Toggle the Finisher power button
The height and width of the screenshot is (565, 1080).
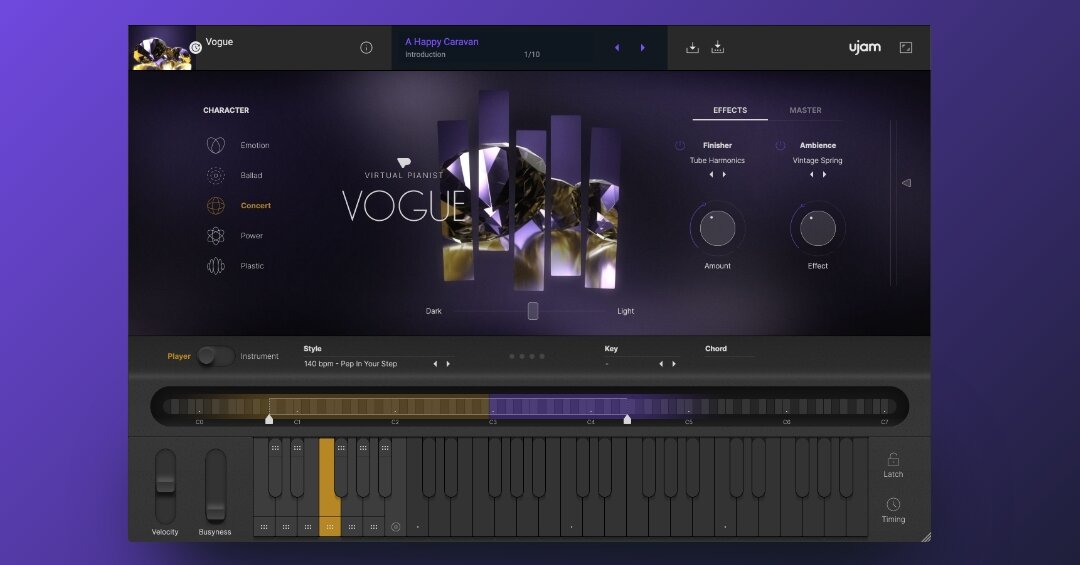[x=680, y=145]
